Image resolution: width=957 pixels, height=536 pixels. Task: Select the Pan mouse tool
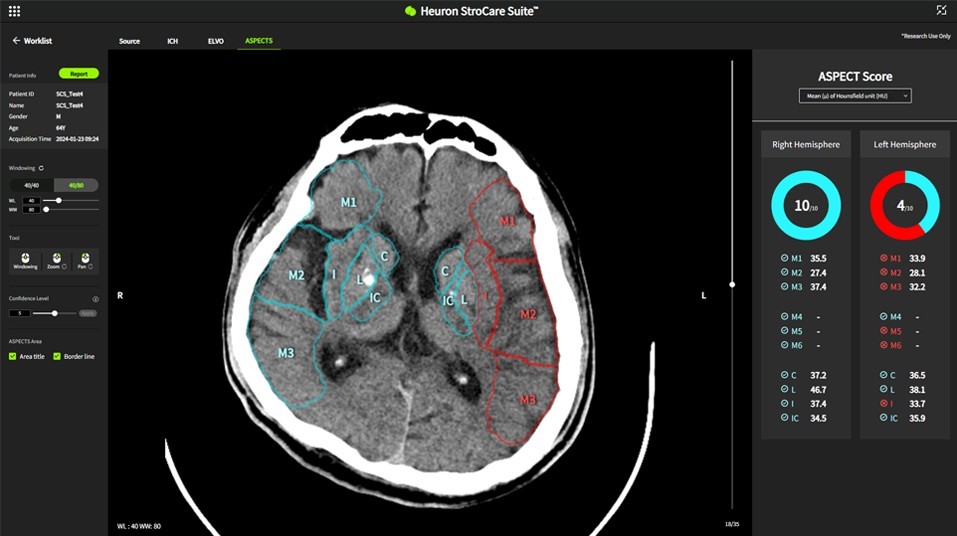tap(84, 260)
